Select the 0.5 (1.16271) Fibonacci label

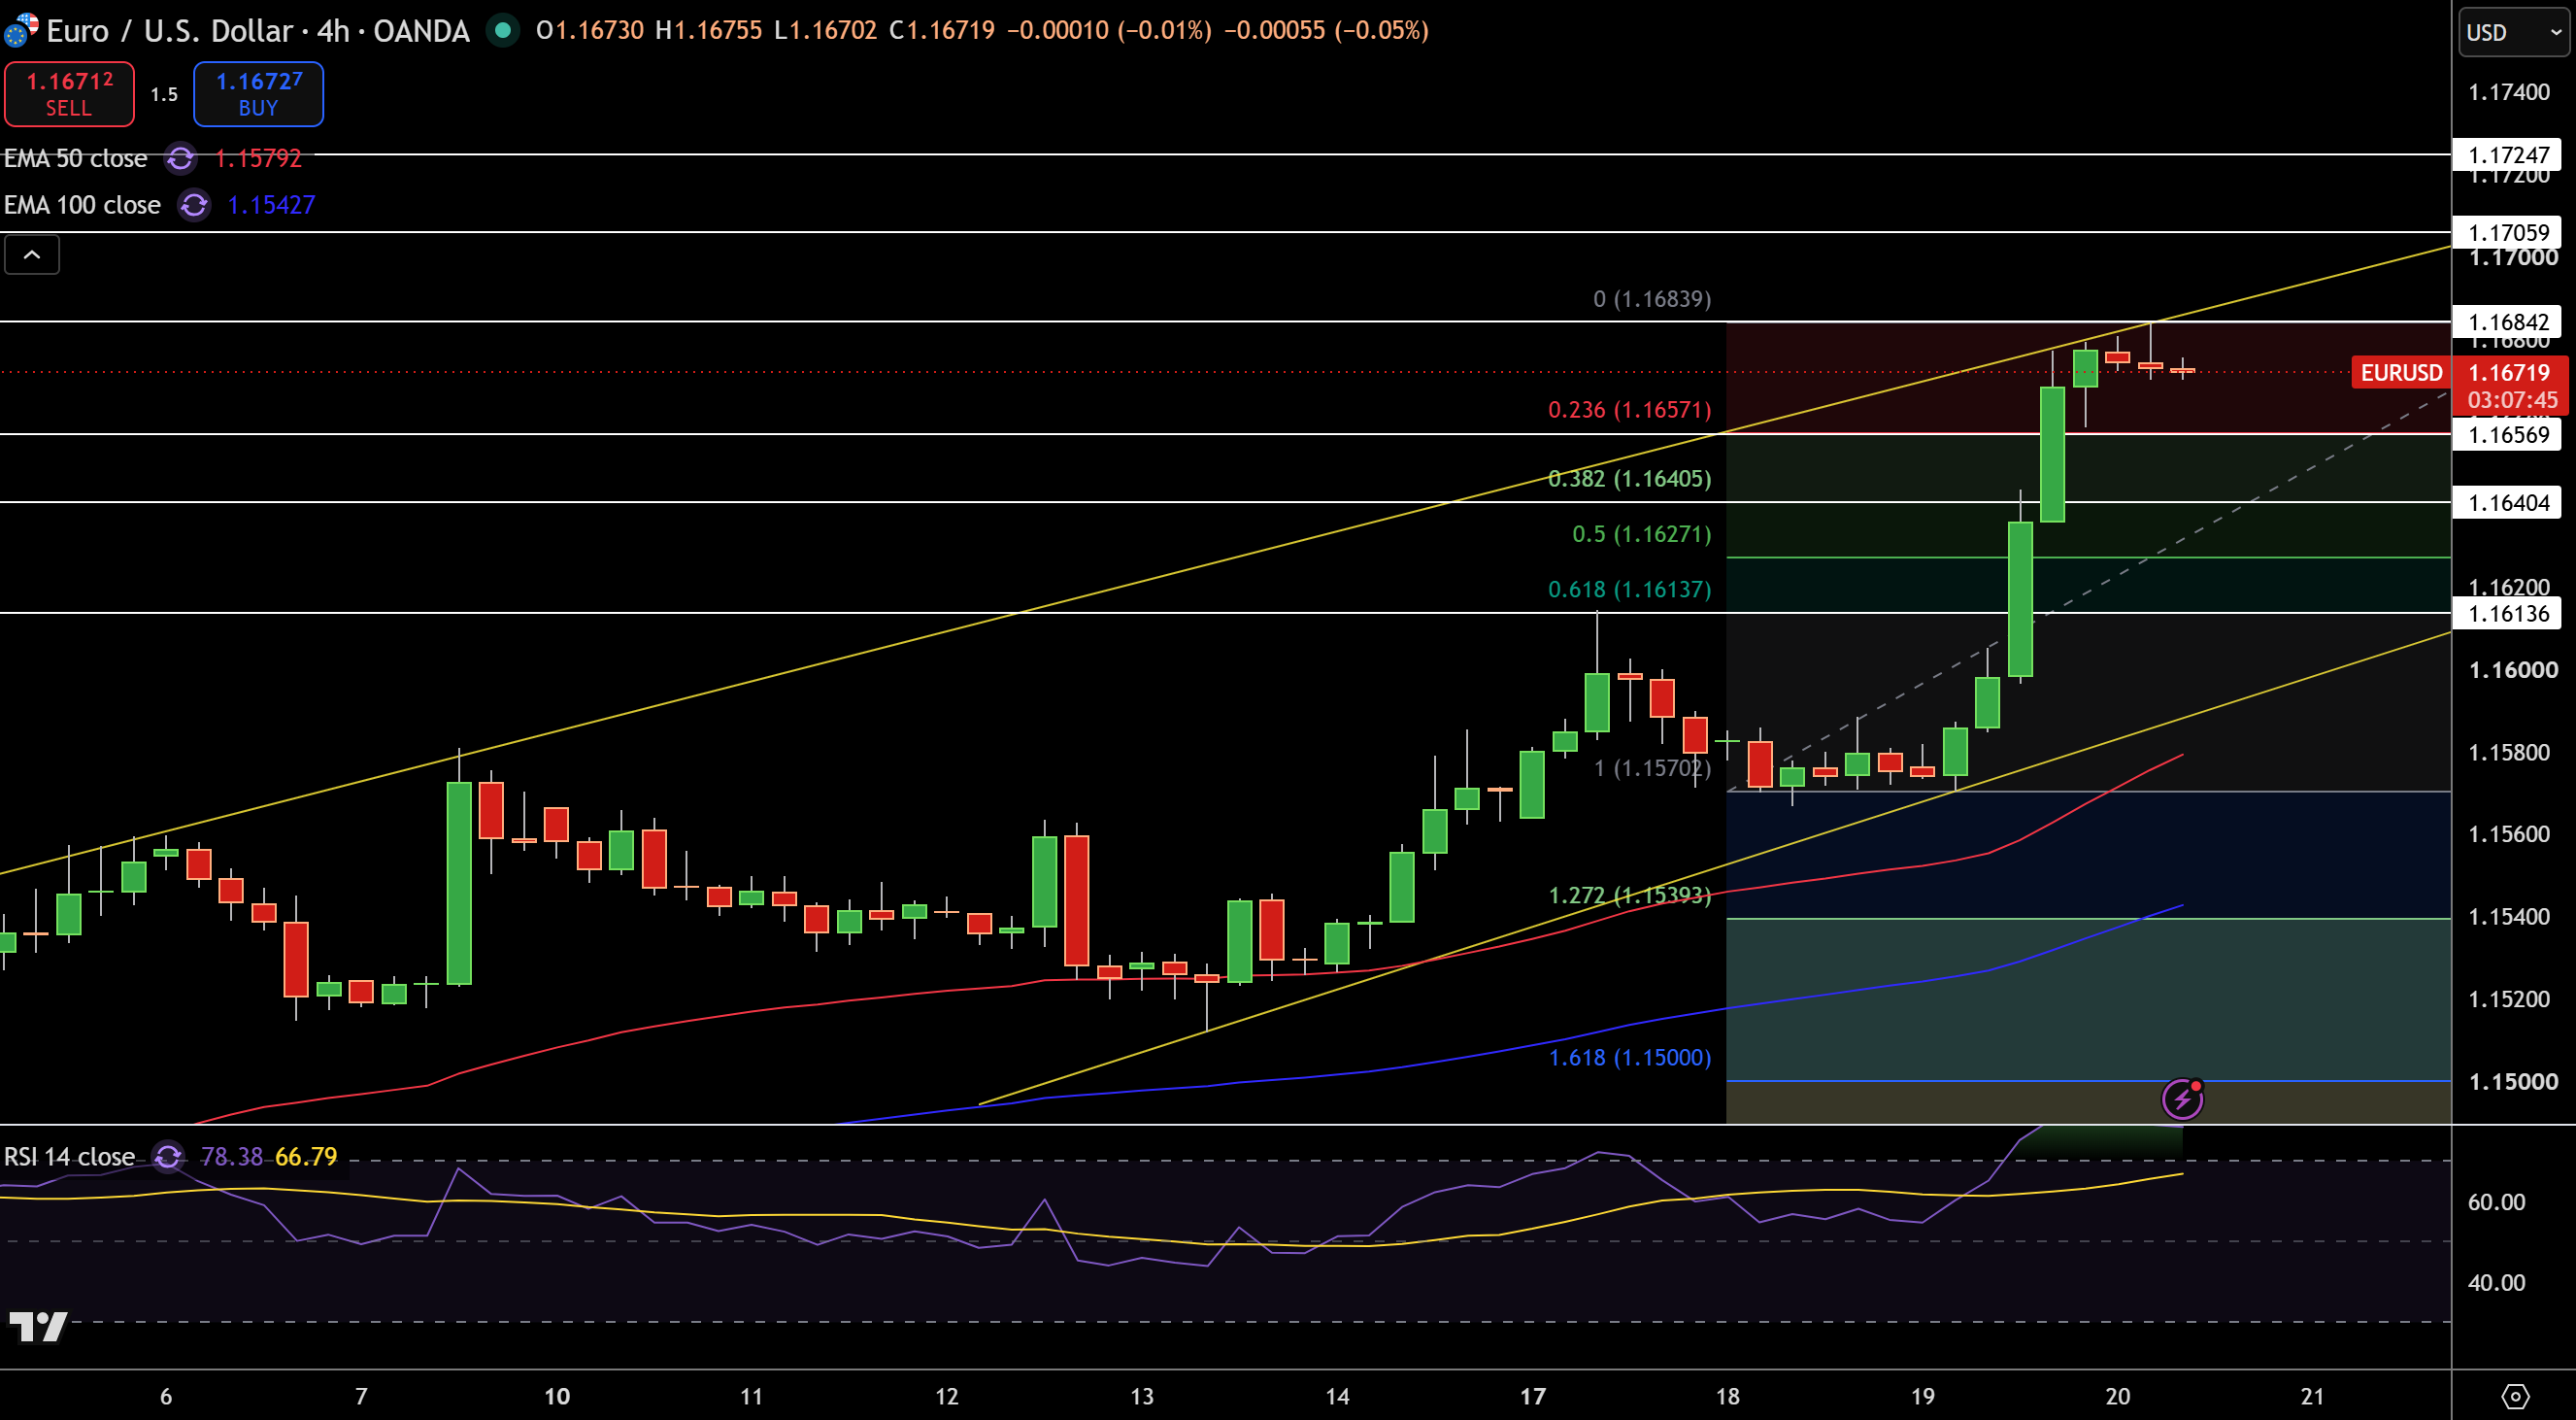point(1641,534)
